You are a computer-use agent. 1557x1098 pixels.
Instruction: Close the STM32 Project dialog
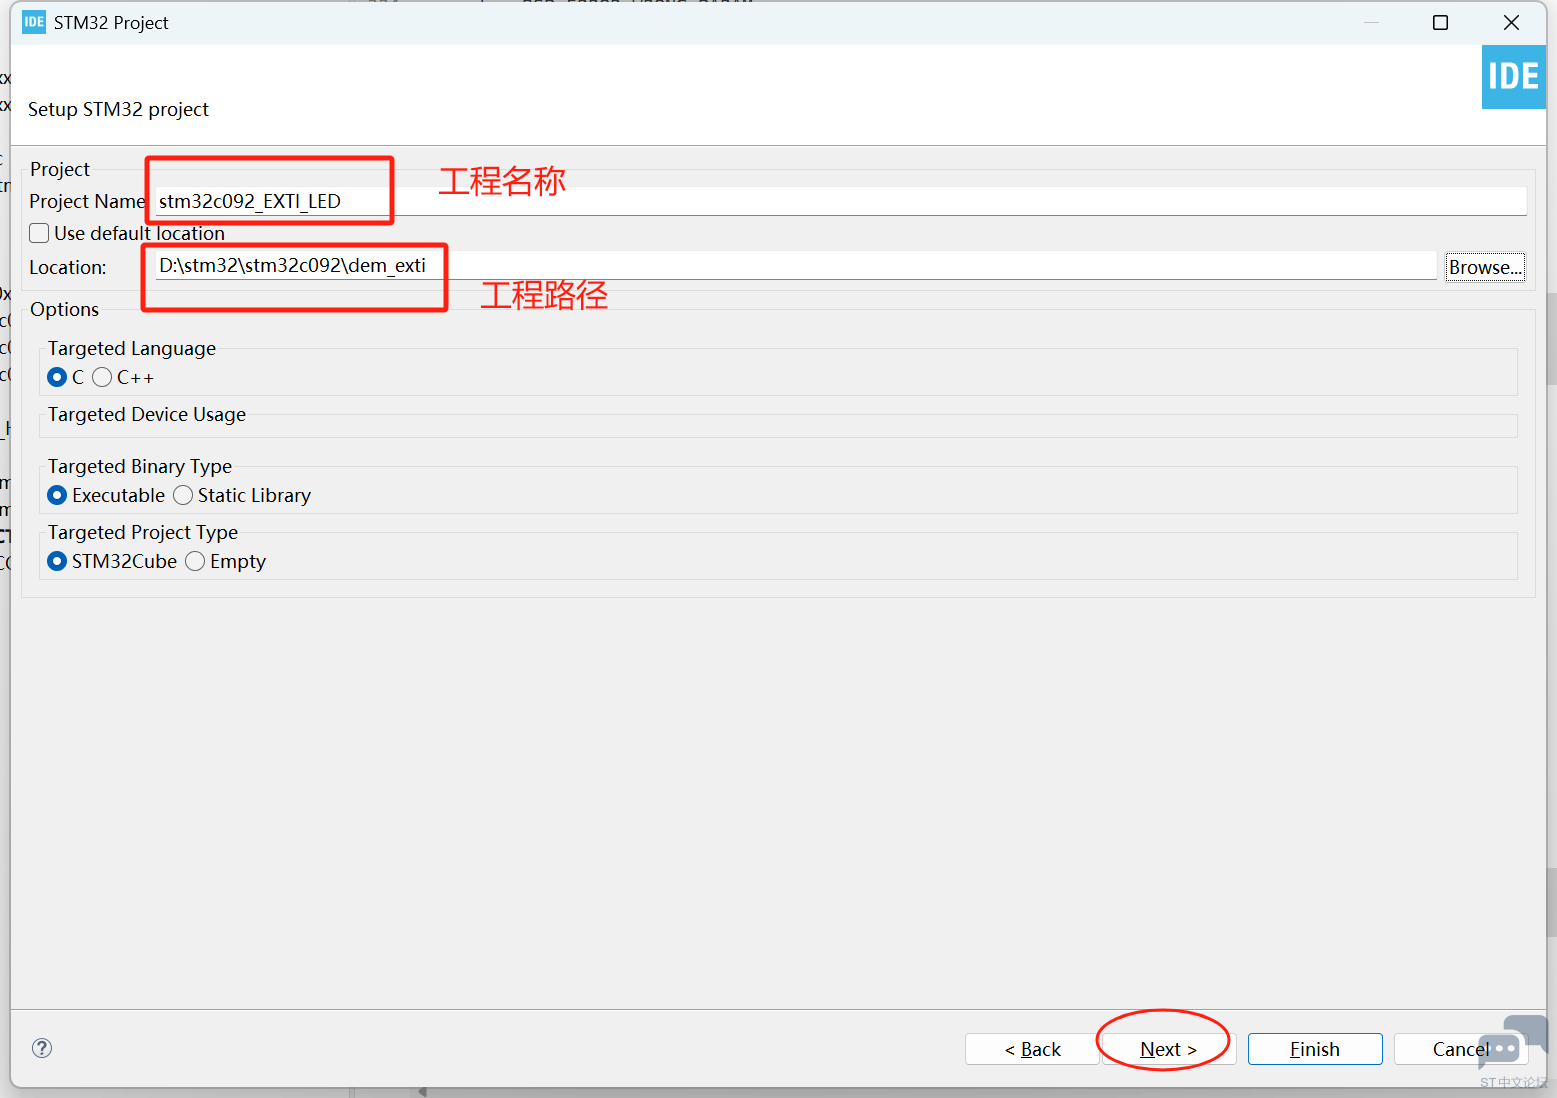(1511, 22)
